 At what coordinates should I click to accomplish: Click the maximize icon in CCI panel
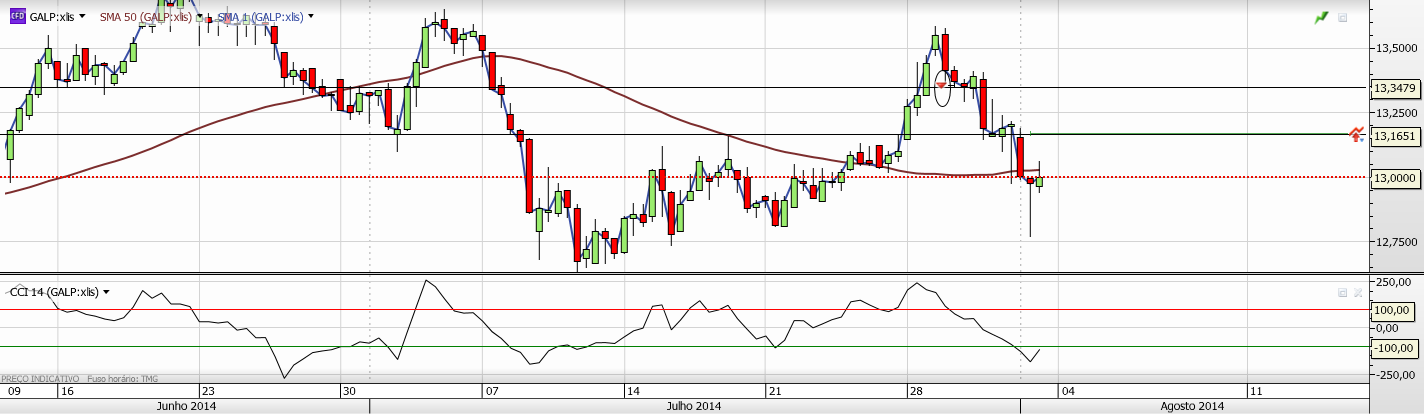coord(1342,293)
